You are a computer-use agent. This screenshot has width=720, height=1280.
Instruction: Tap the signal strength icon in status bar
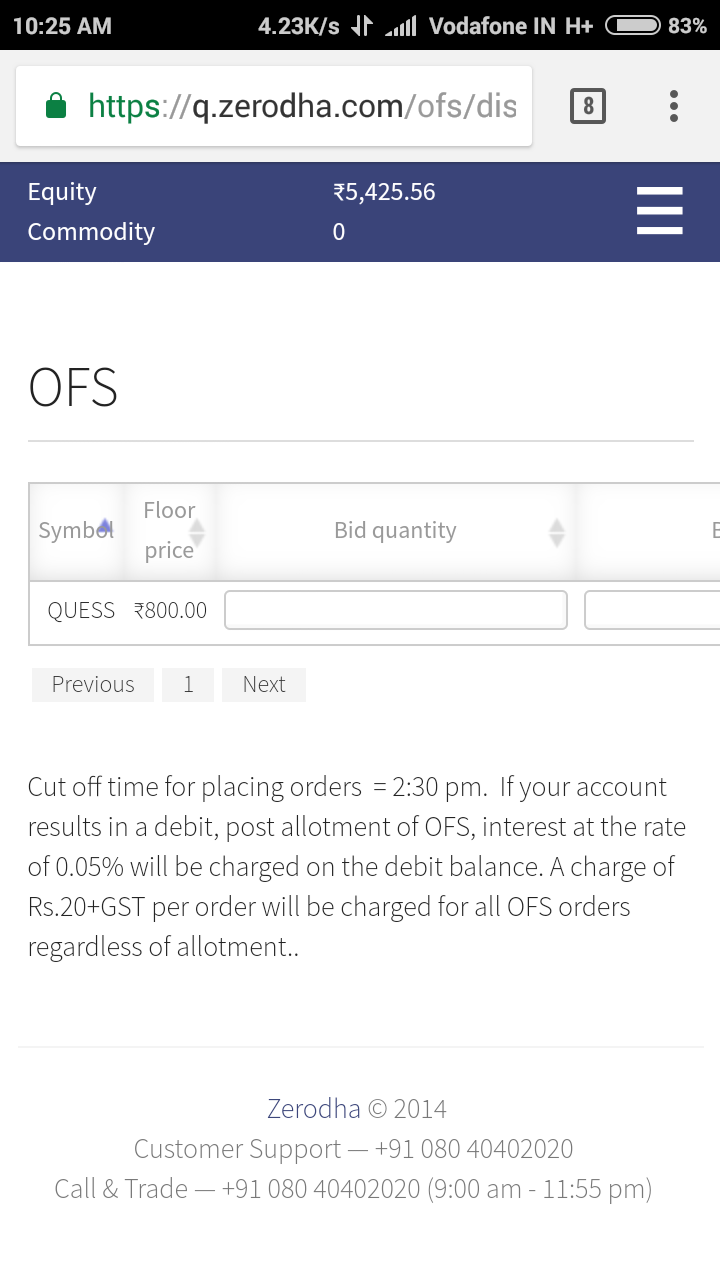400,26
